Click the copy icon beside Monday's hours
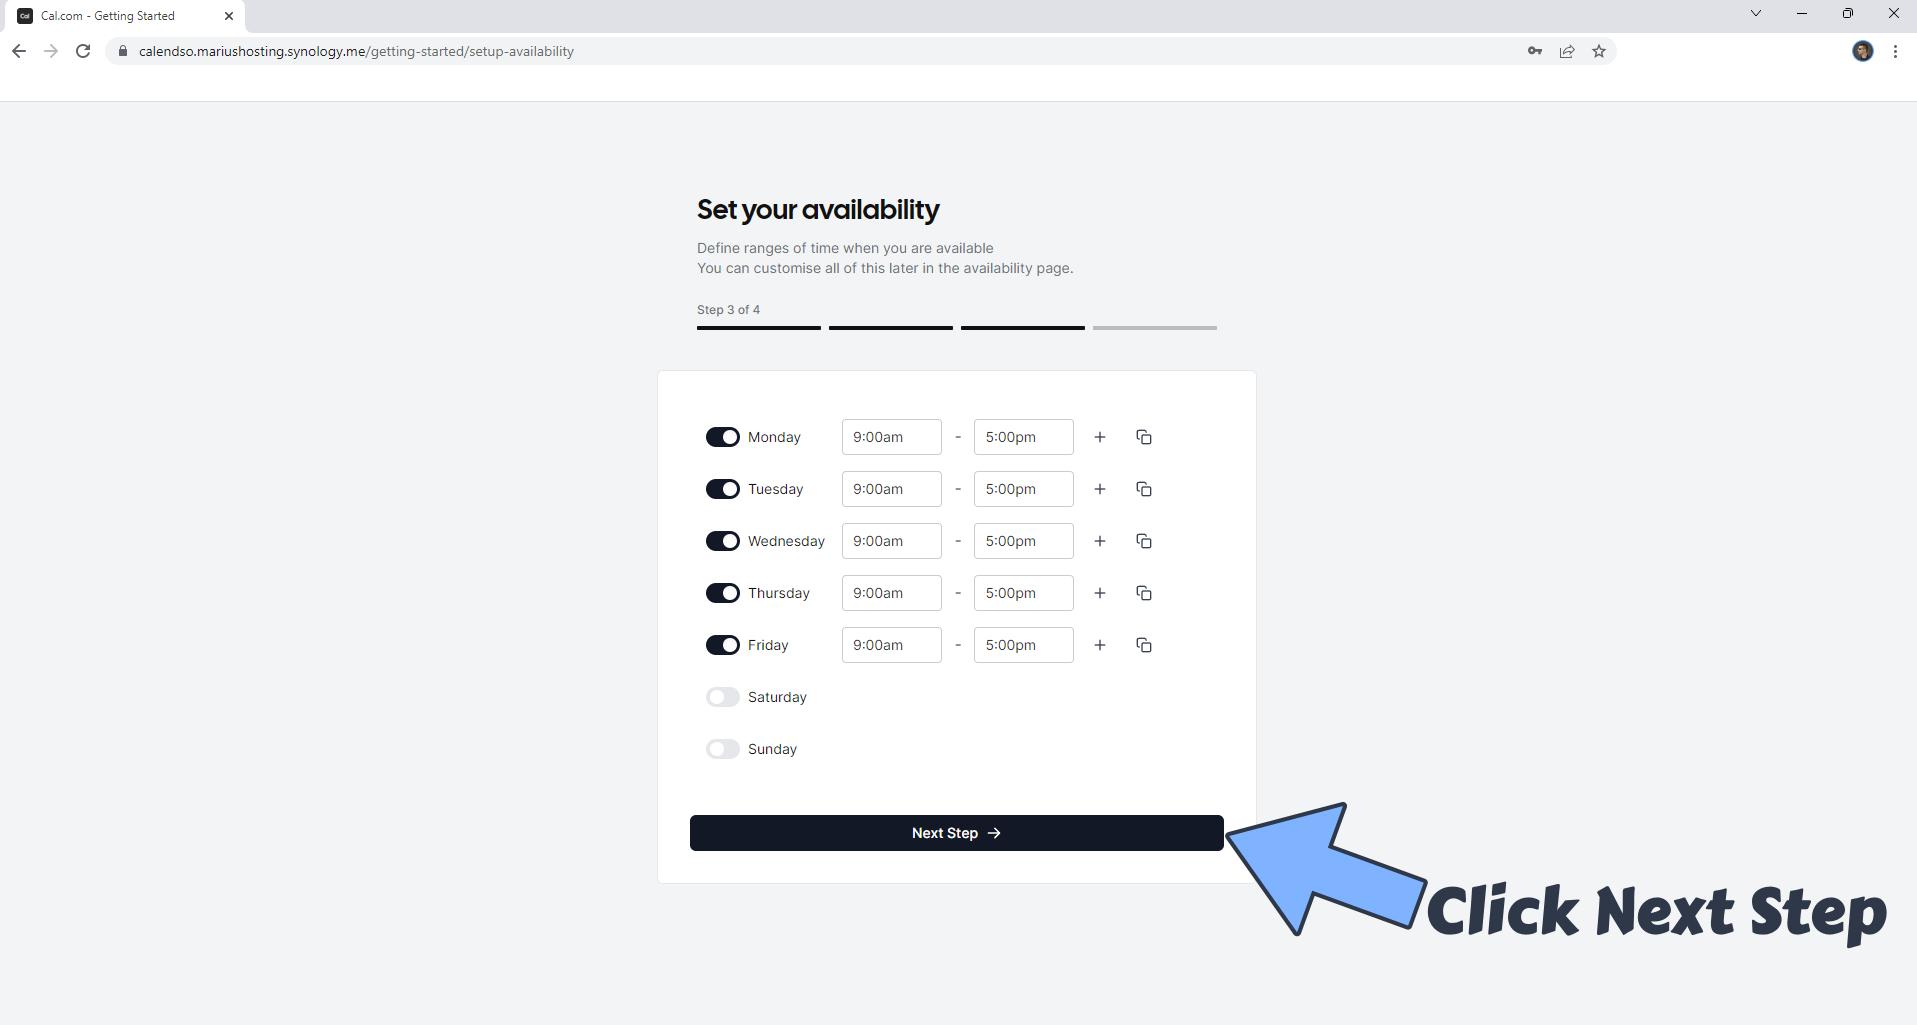Screen dimensions: 1917x1025 (1143, 437)
